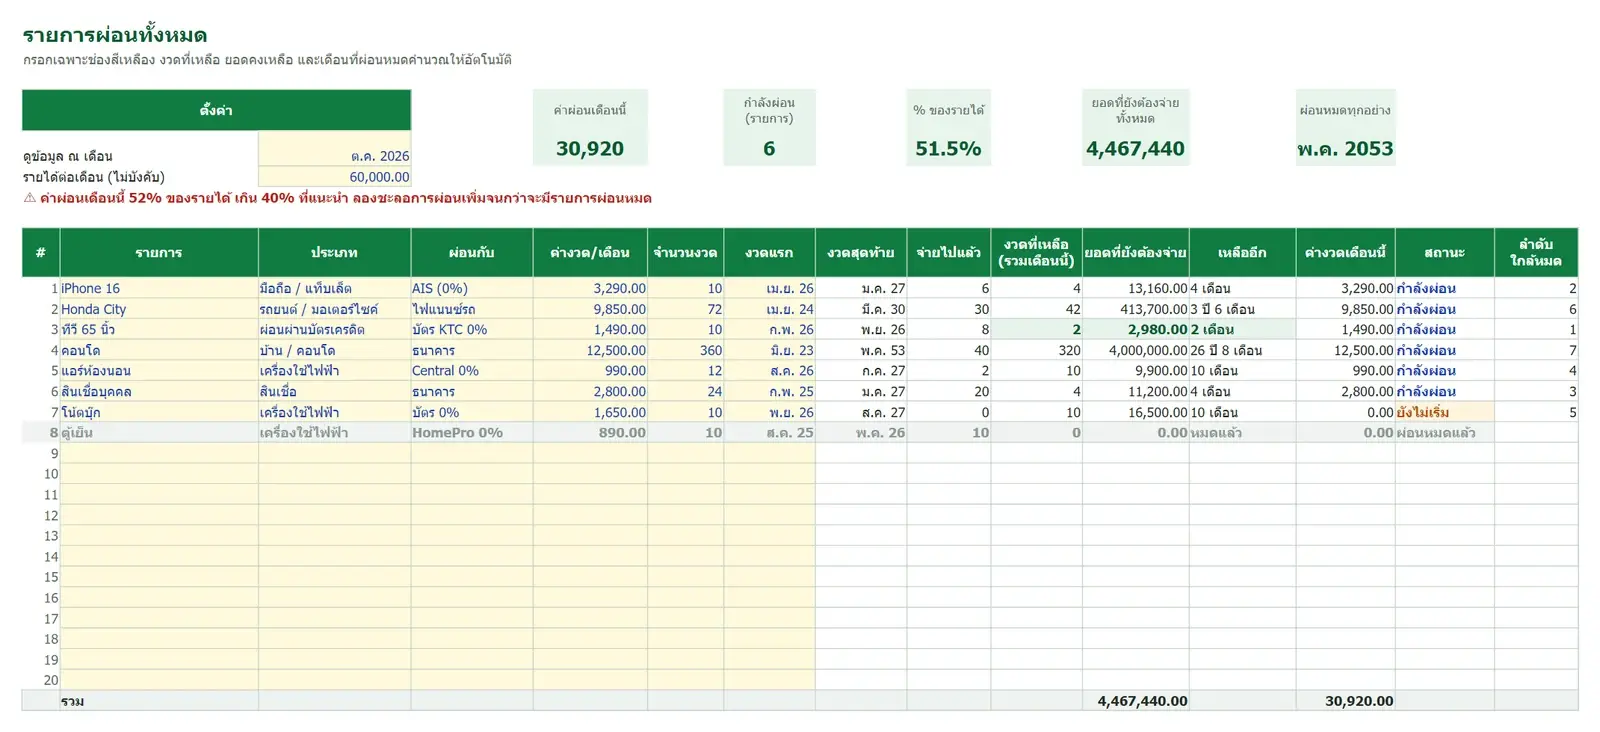Select the ค่าผ่อนเดือนนี้ summary value 30,920
This screenshot has height=732, width=1600.
tap(590, 149)
